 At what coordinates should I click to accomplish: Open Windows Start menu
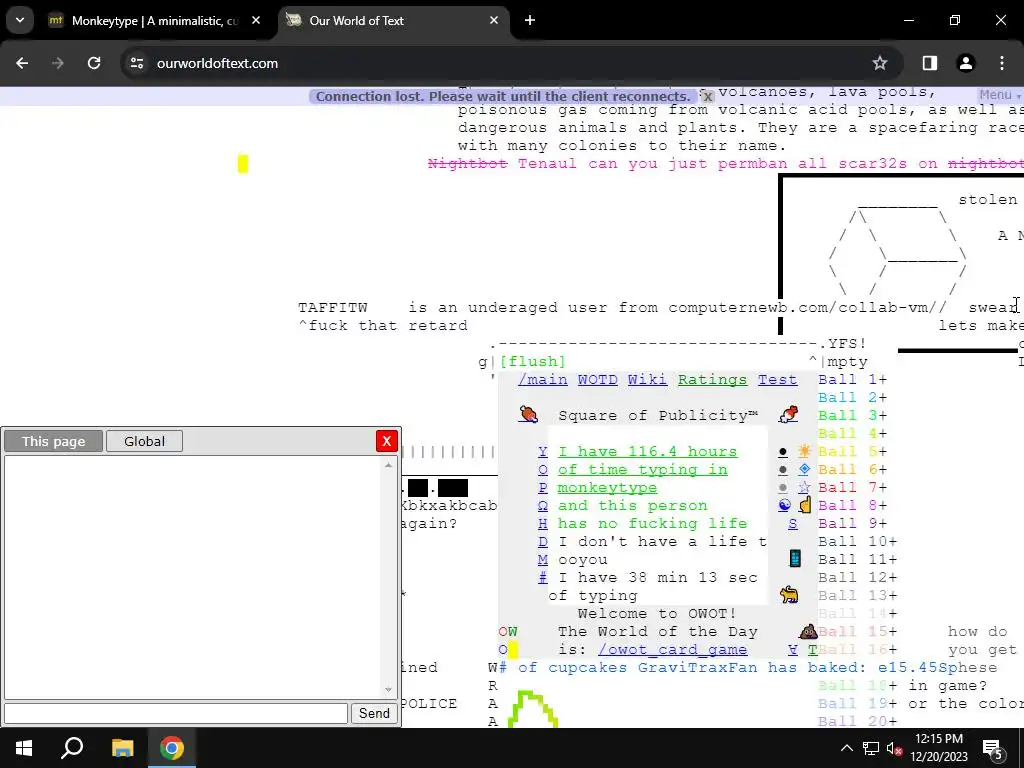click(24, 748)
